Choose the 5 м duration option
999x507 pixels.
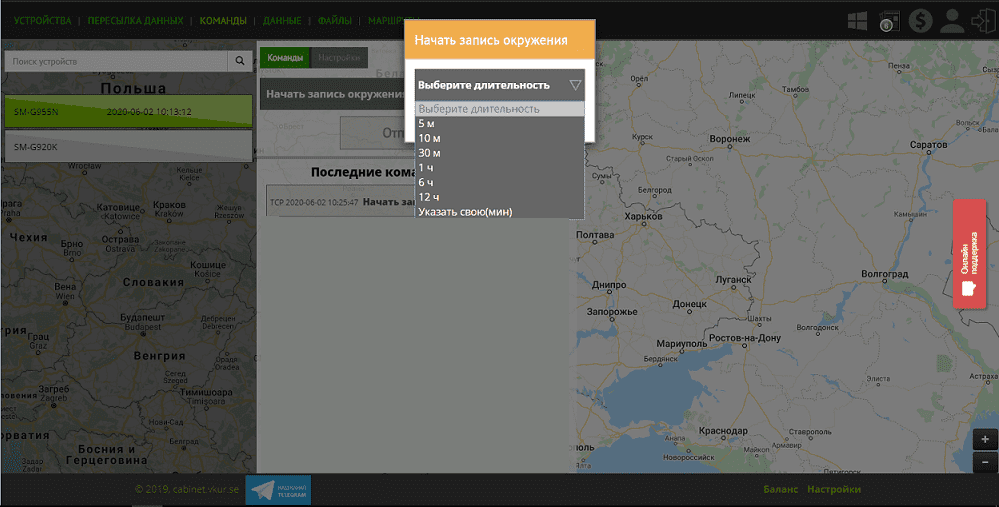[x=427, y=123]
